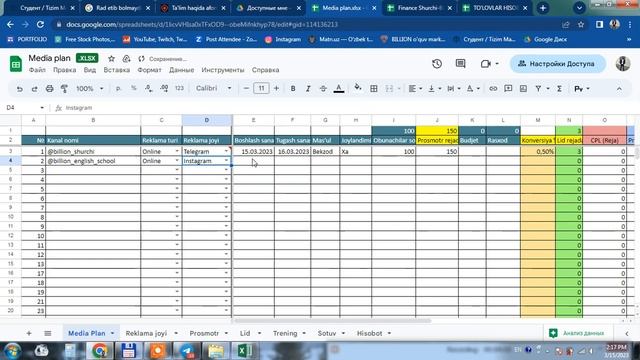The width and height of the screenshot is (640, 360).
Task: Click the undo icon in the toolbar
Action: (19, 89)
